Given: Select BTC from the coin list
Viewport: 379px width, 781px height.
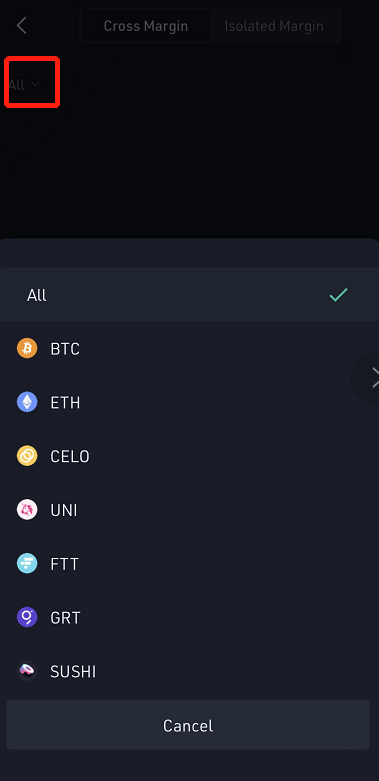Looking at the screenshot, I should (x=189, y=348).
